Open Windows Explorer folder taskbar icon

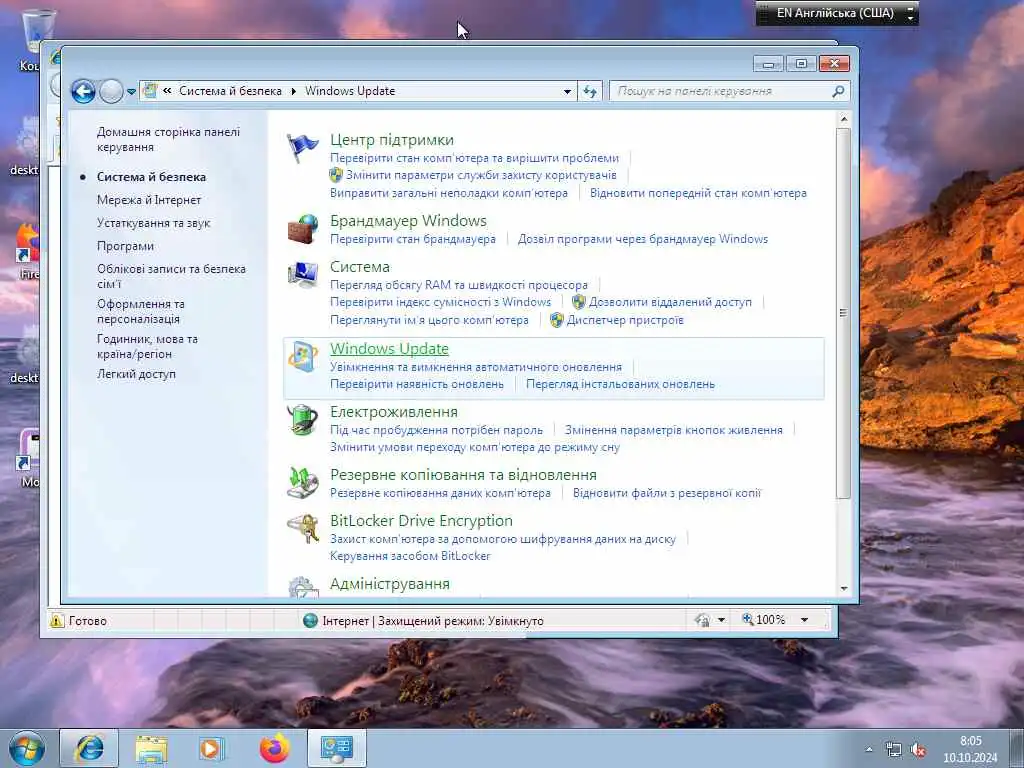pyautogui.click(x=151, y=748)
